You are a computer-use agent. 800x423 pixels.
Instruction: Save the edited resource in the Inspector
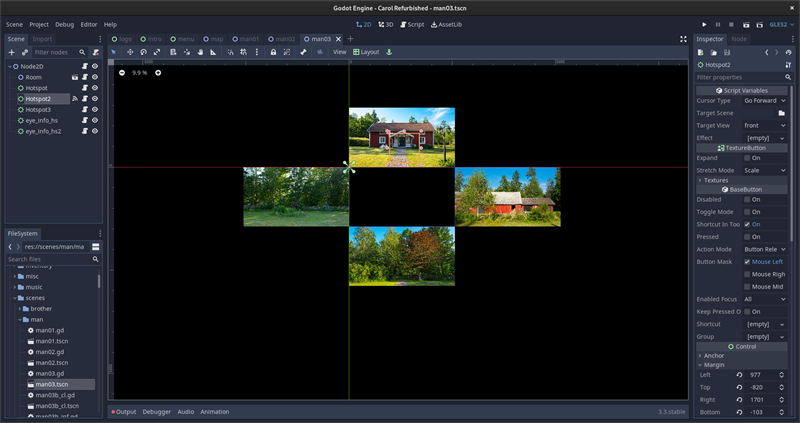coord(727,53)
